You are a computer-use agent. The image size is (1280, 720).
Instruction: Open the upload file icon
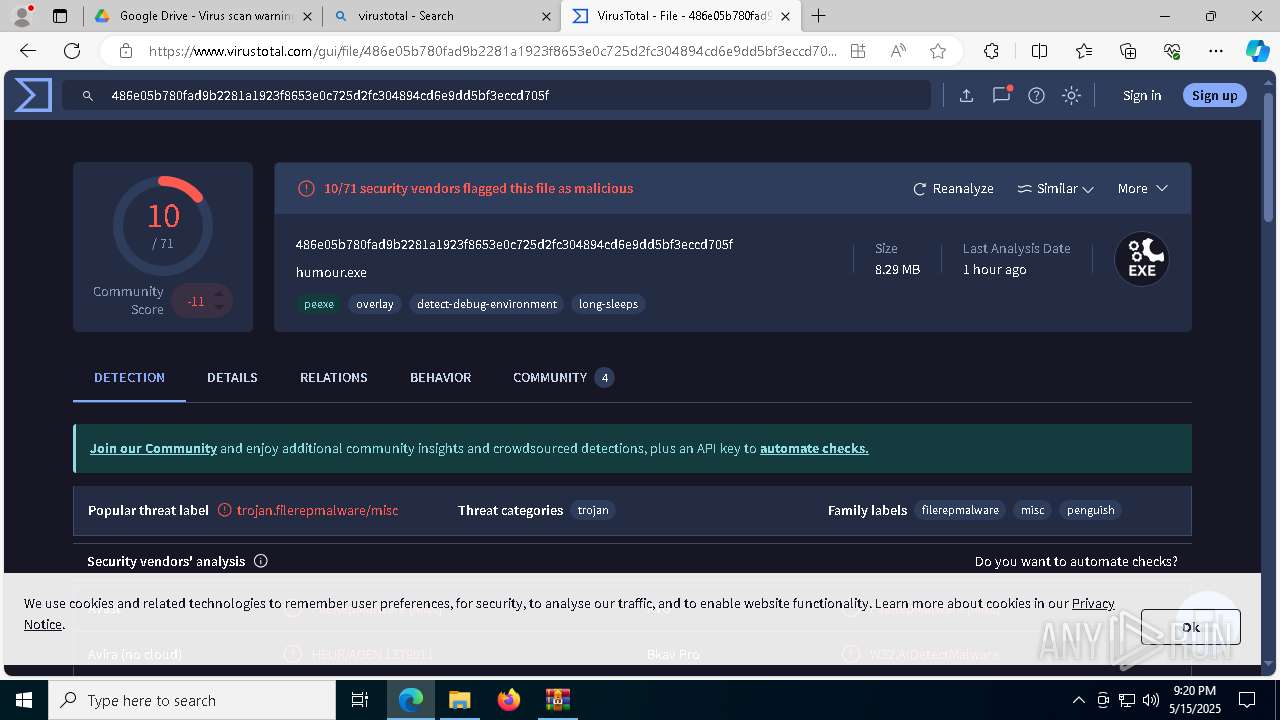[966, 96]
